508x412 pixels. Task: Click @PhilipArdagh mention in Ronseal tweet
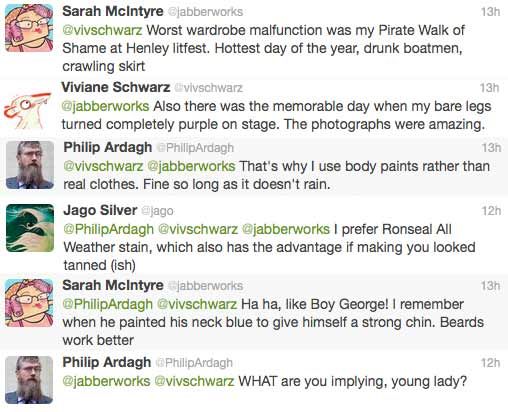(108, 229)
